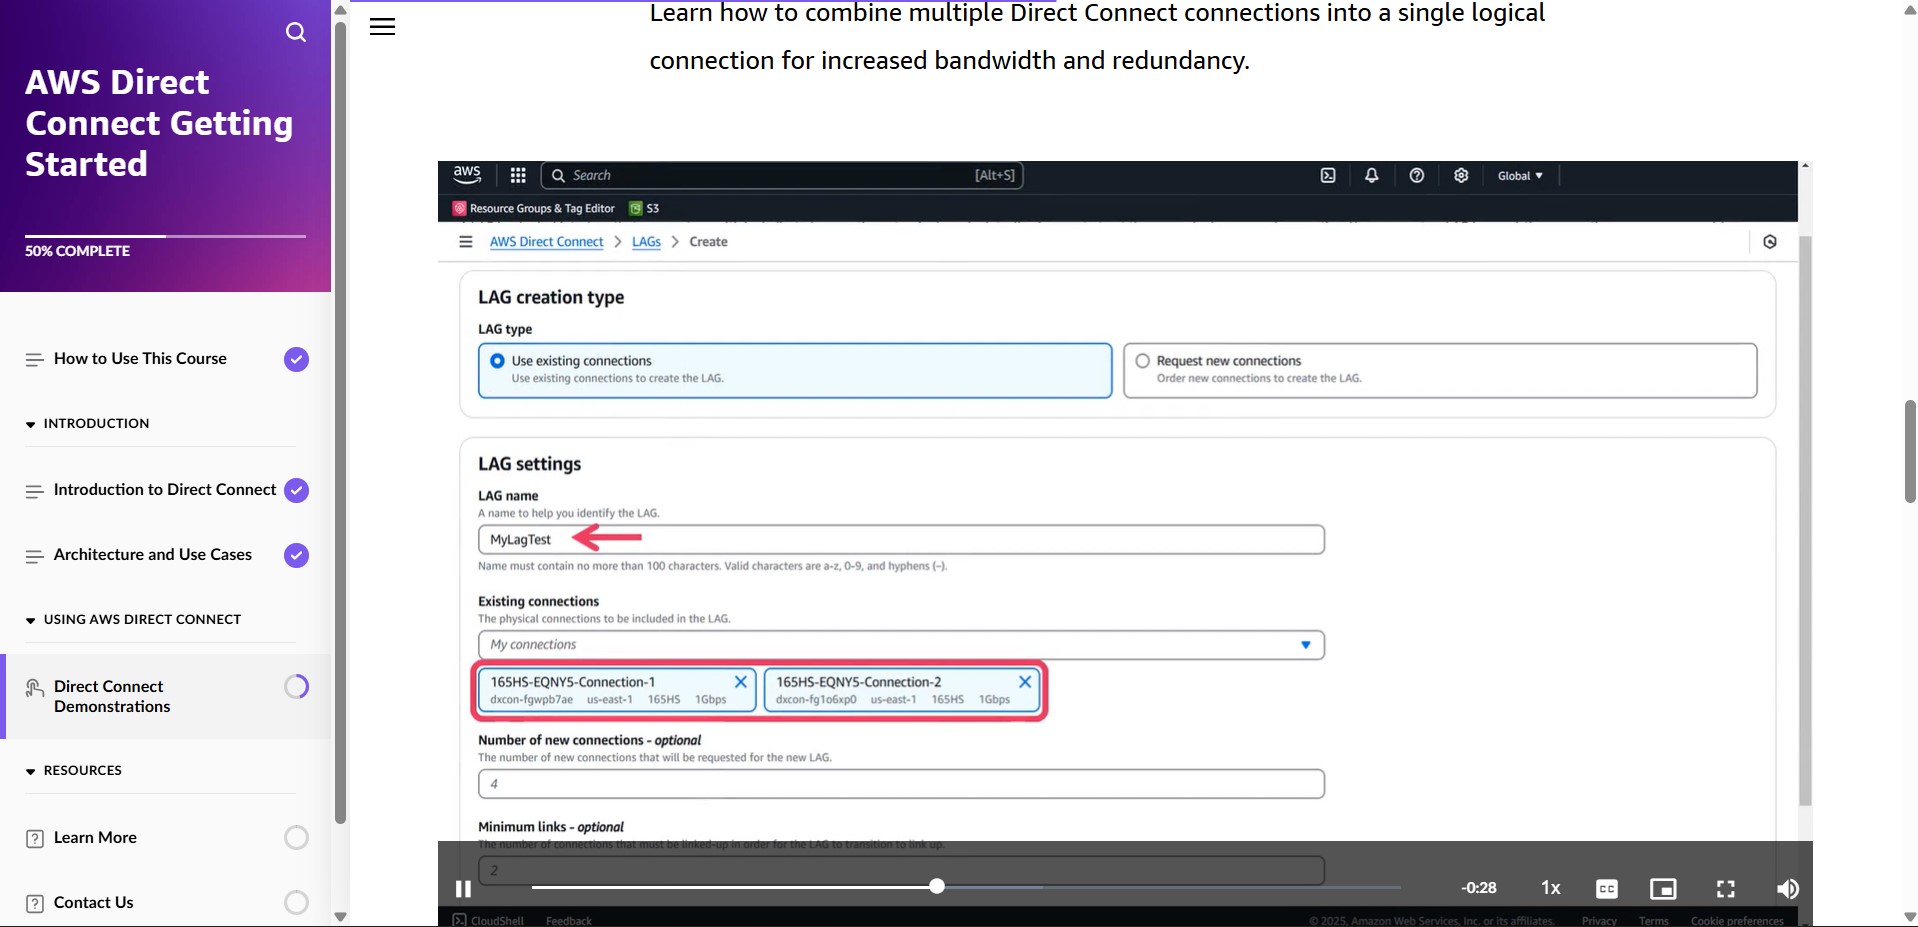Open the Contact Us page
The height and width of the screenshot is (927, 1918).
(x=94, y=902)
